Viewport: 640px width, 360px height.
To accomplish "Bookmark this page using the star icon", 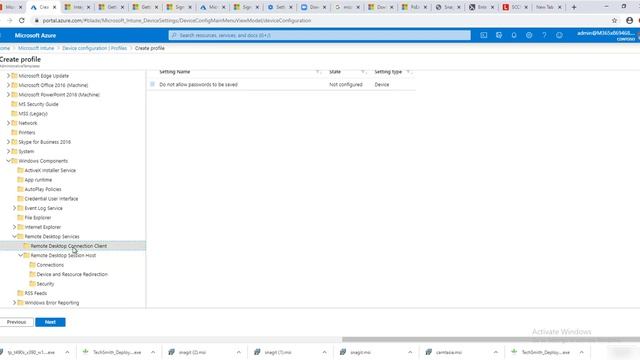I will (614, 20).
